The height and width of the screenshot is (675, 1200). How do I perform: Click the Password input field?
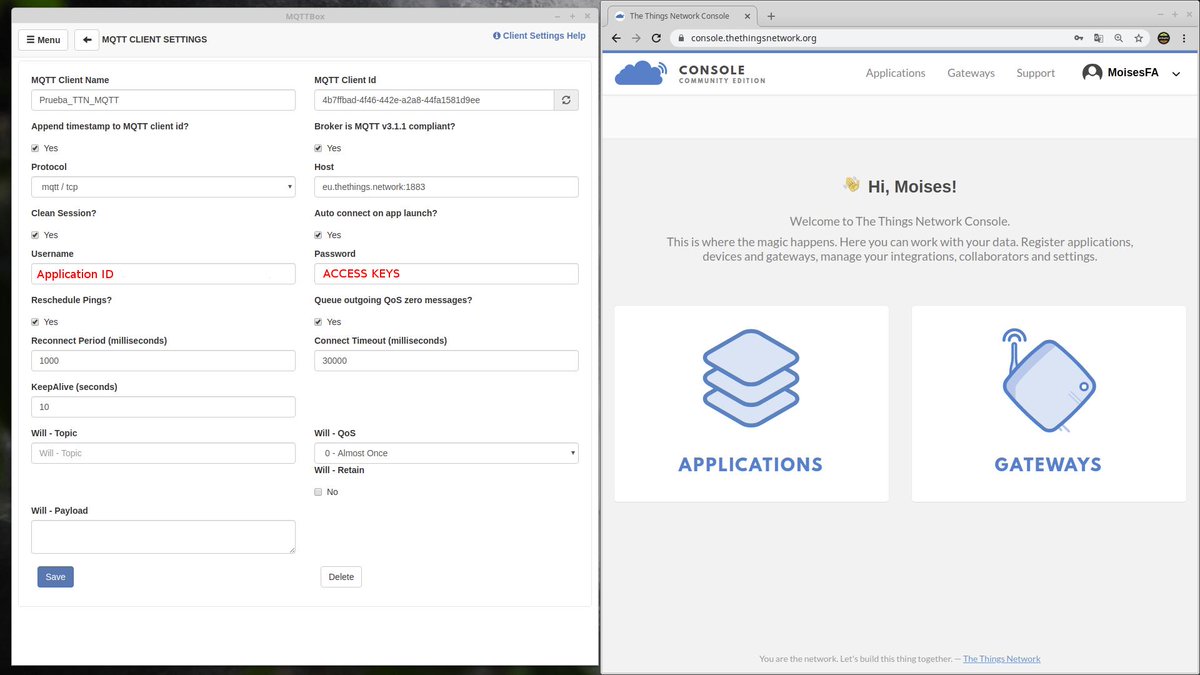click(446, 274)
